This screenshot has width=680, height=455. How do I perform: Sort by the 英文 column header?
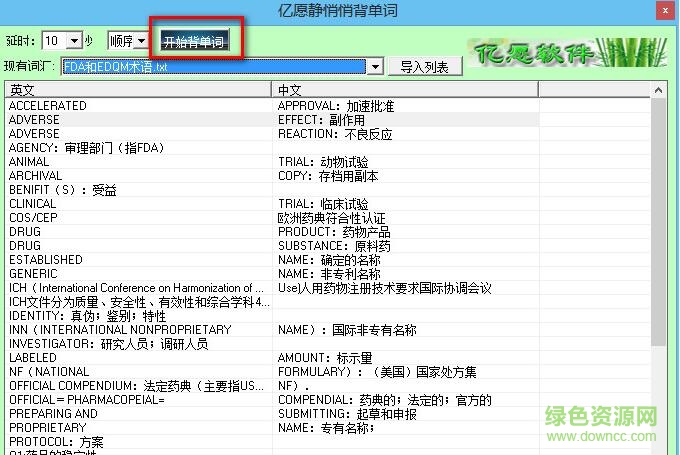click(138, 89)
